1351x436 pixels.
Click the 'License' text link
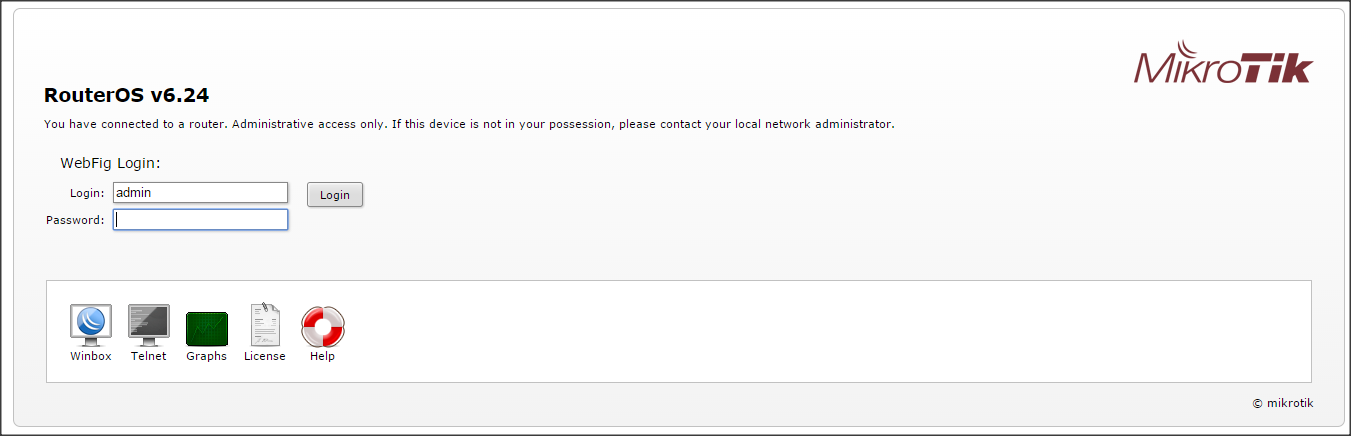coord(264,356)
